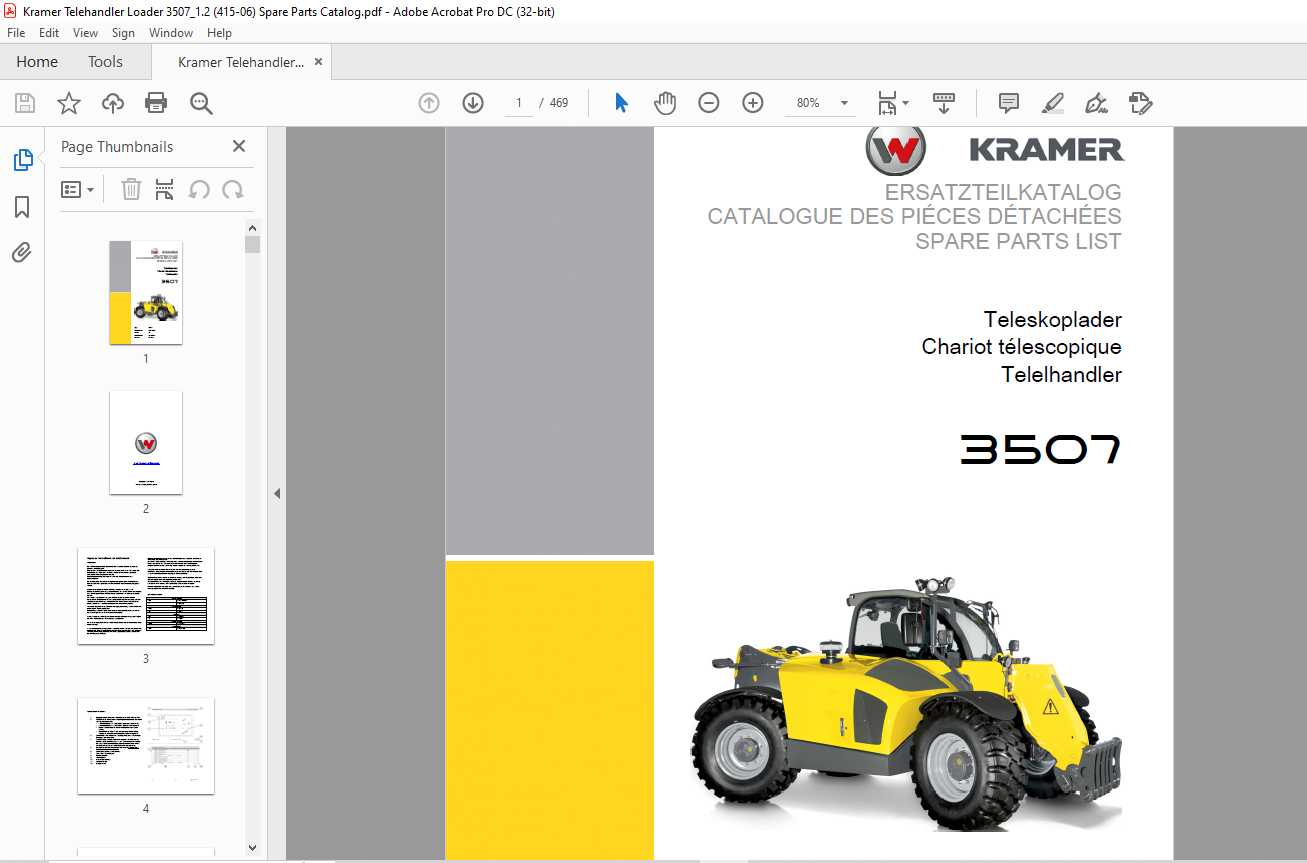
Task: Print the document using printer icon
Action: point(156,103)
